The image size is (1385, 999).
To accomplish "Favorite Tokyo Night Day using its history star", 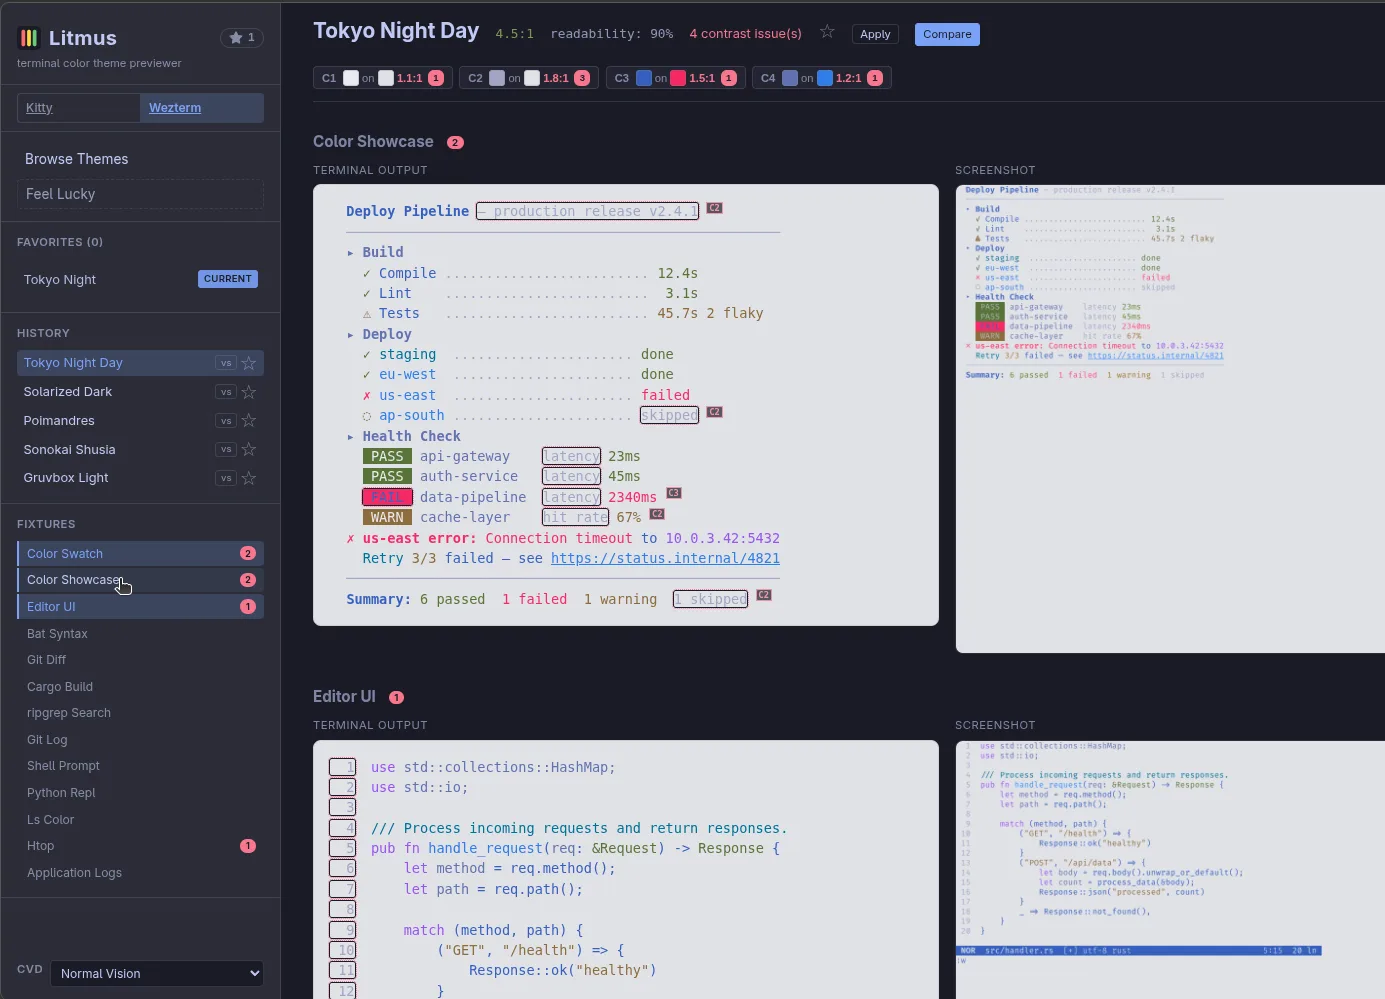I will coord(249,363).
